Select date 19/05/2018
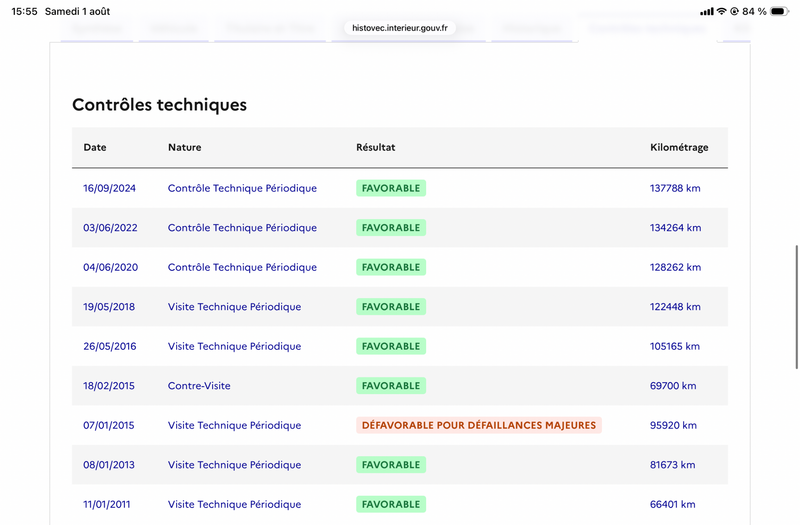 (x=109, y=307)
